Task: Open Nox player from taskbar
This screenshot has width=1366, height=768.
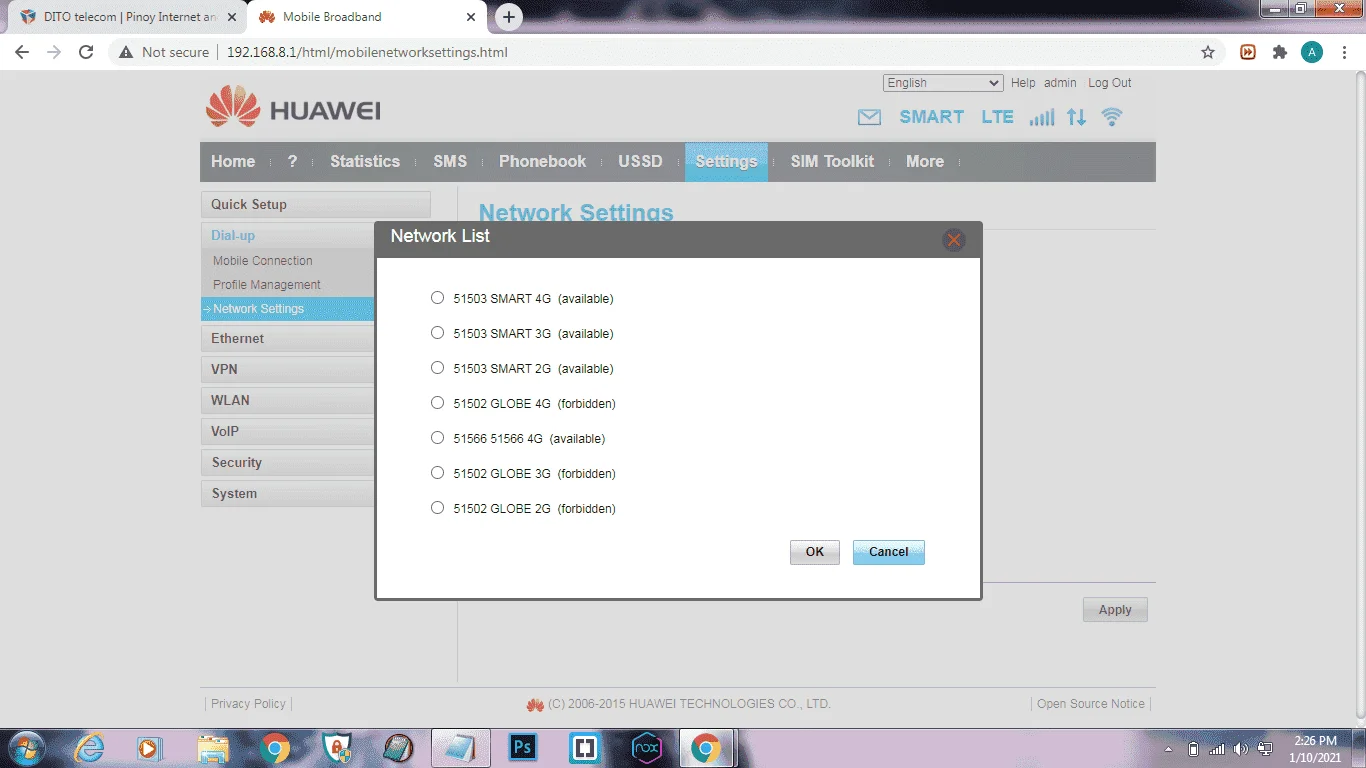Action: [647, 748]
